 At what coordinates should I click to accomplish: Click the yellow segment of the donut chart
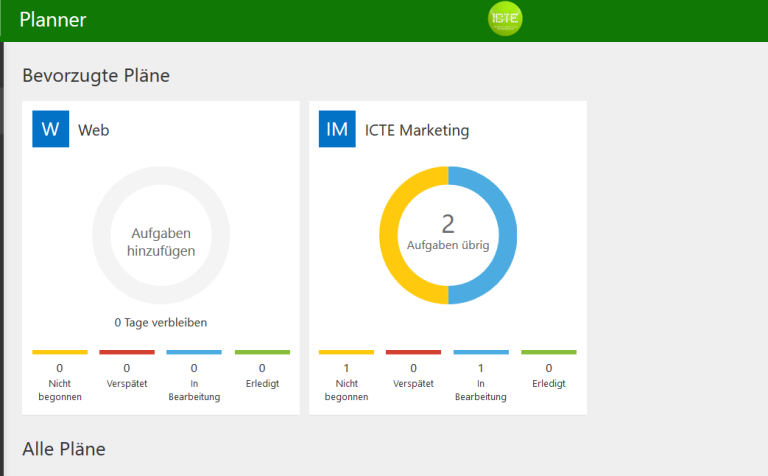[x=389, y=235]
